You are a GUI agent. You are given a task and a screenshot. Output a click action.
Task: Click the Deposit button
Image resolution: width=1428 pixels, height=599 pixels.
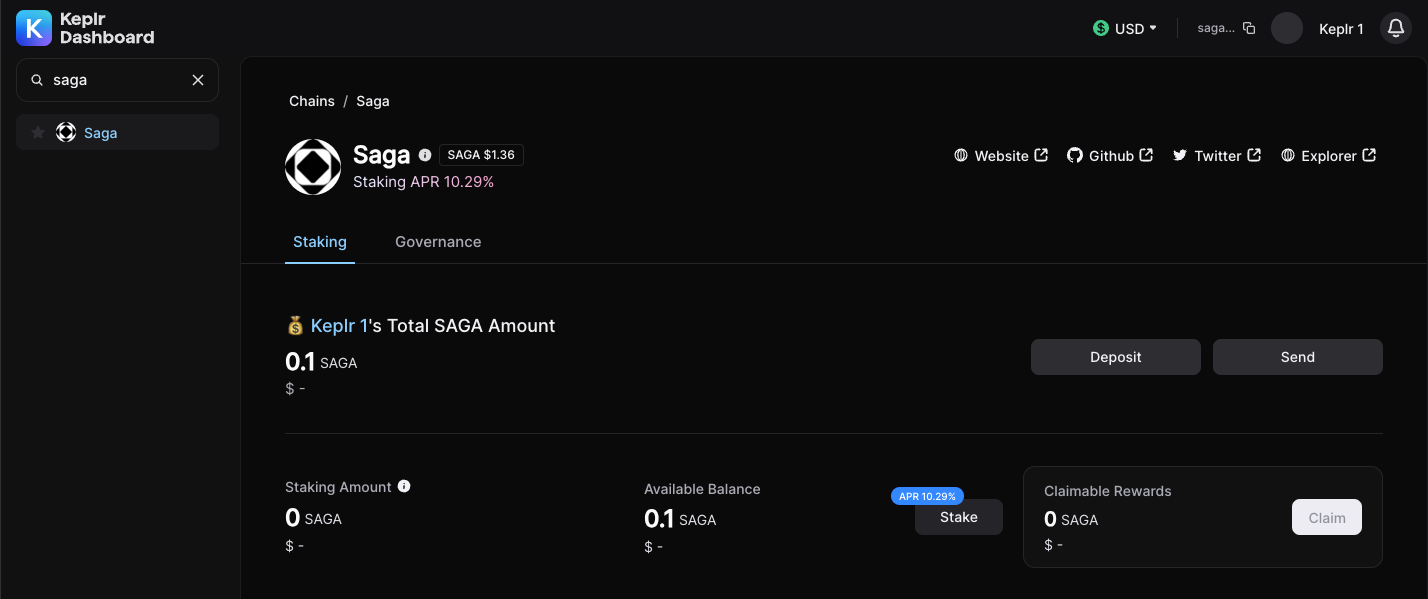pyautogui.click(x=1115, y=357)
